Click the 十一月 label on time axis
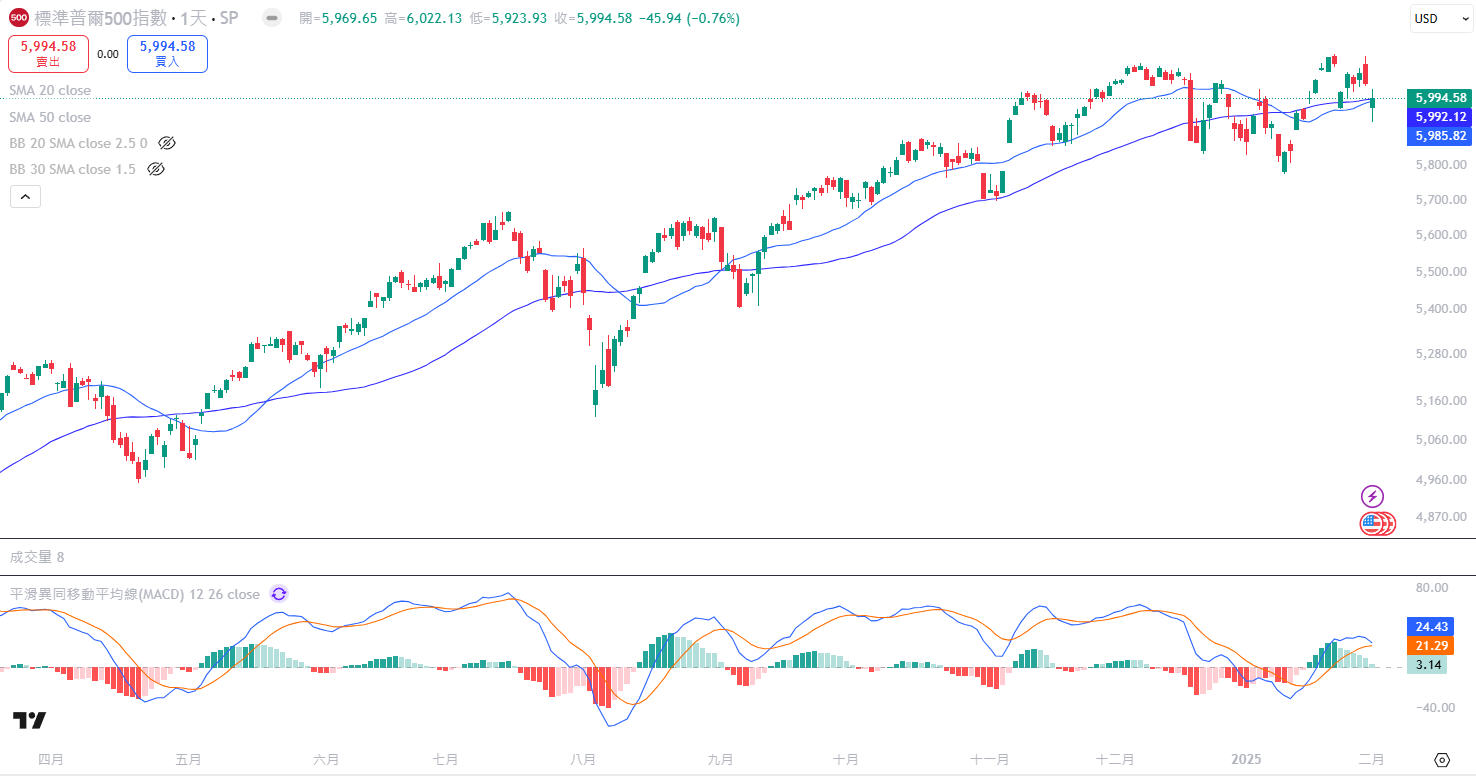Image resolution: width=1476 pixels, height=777 pixels. tap(989, 760)
